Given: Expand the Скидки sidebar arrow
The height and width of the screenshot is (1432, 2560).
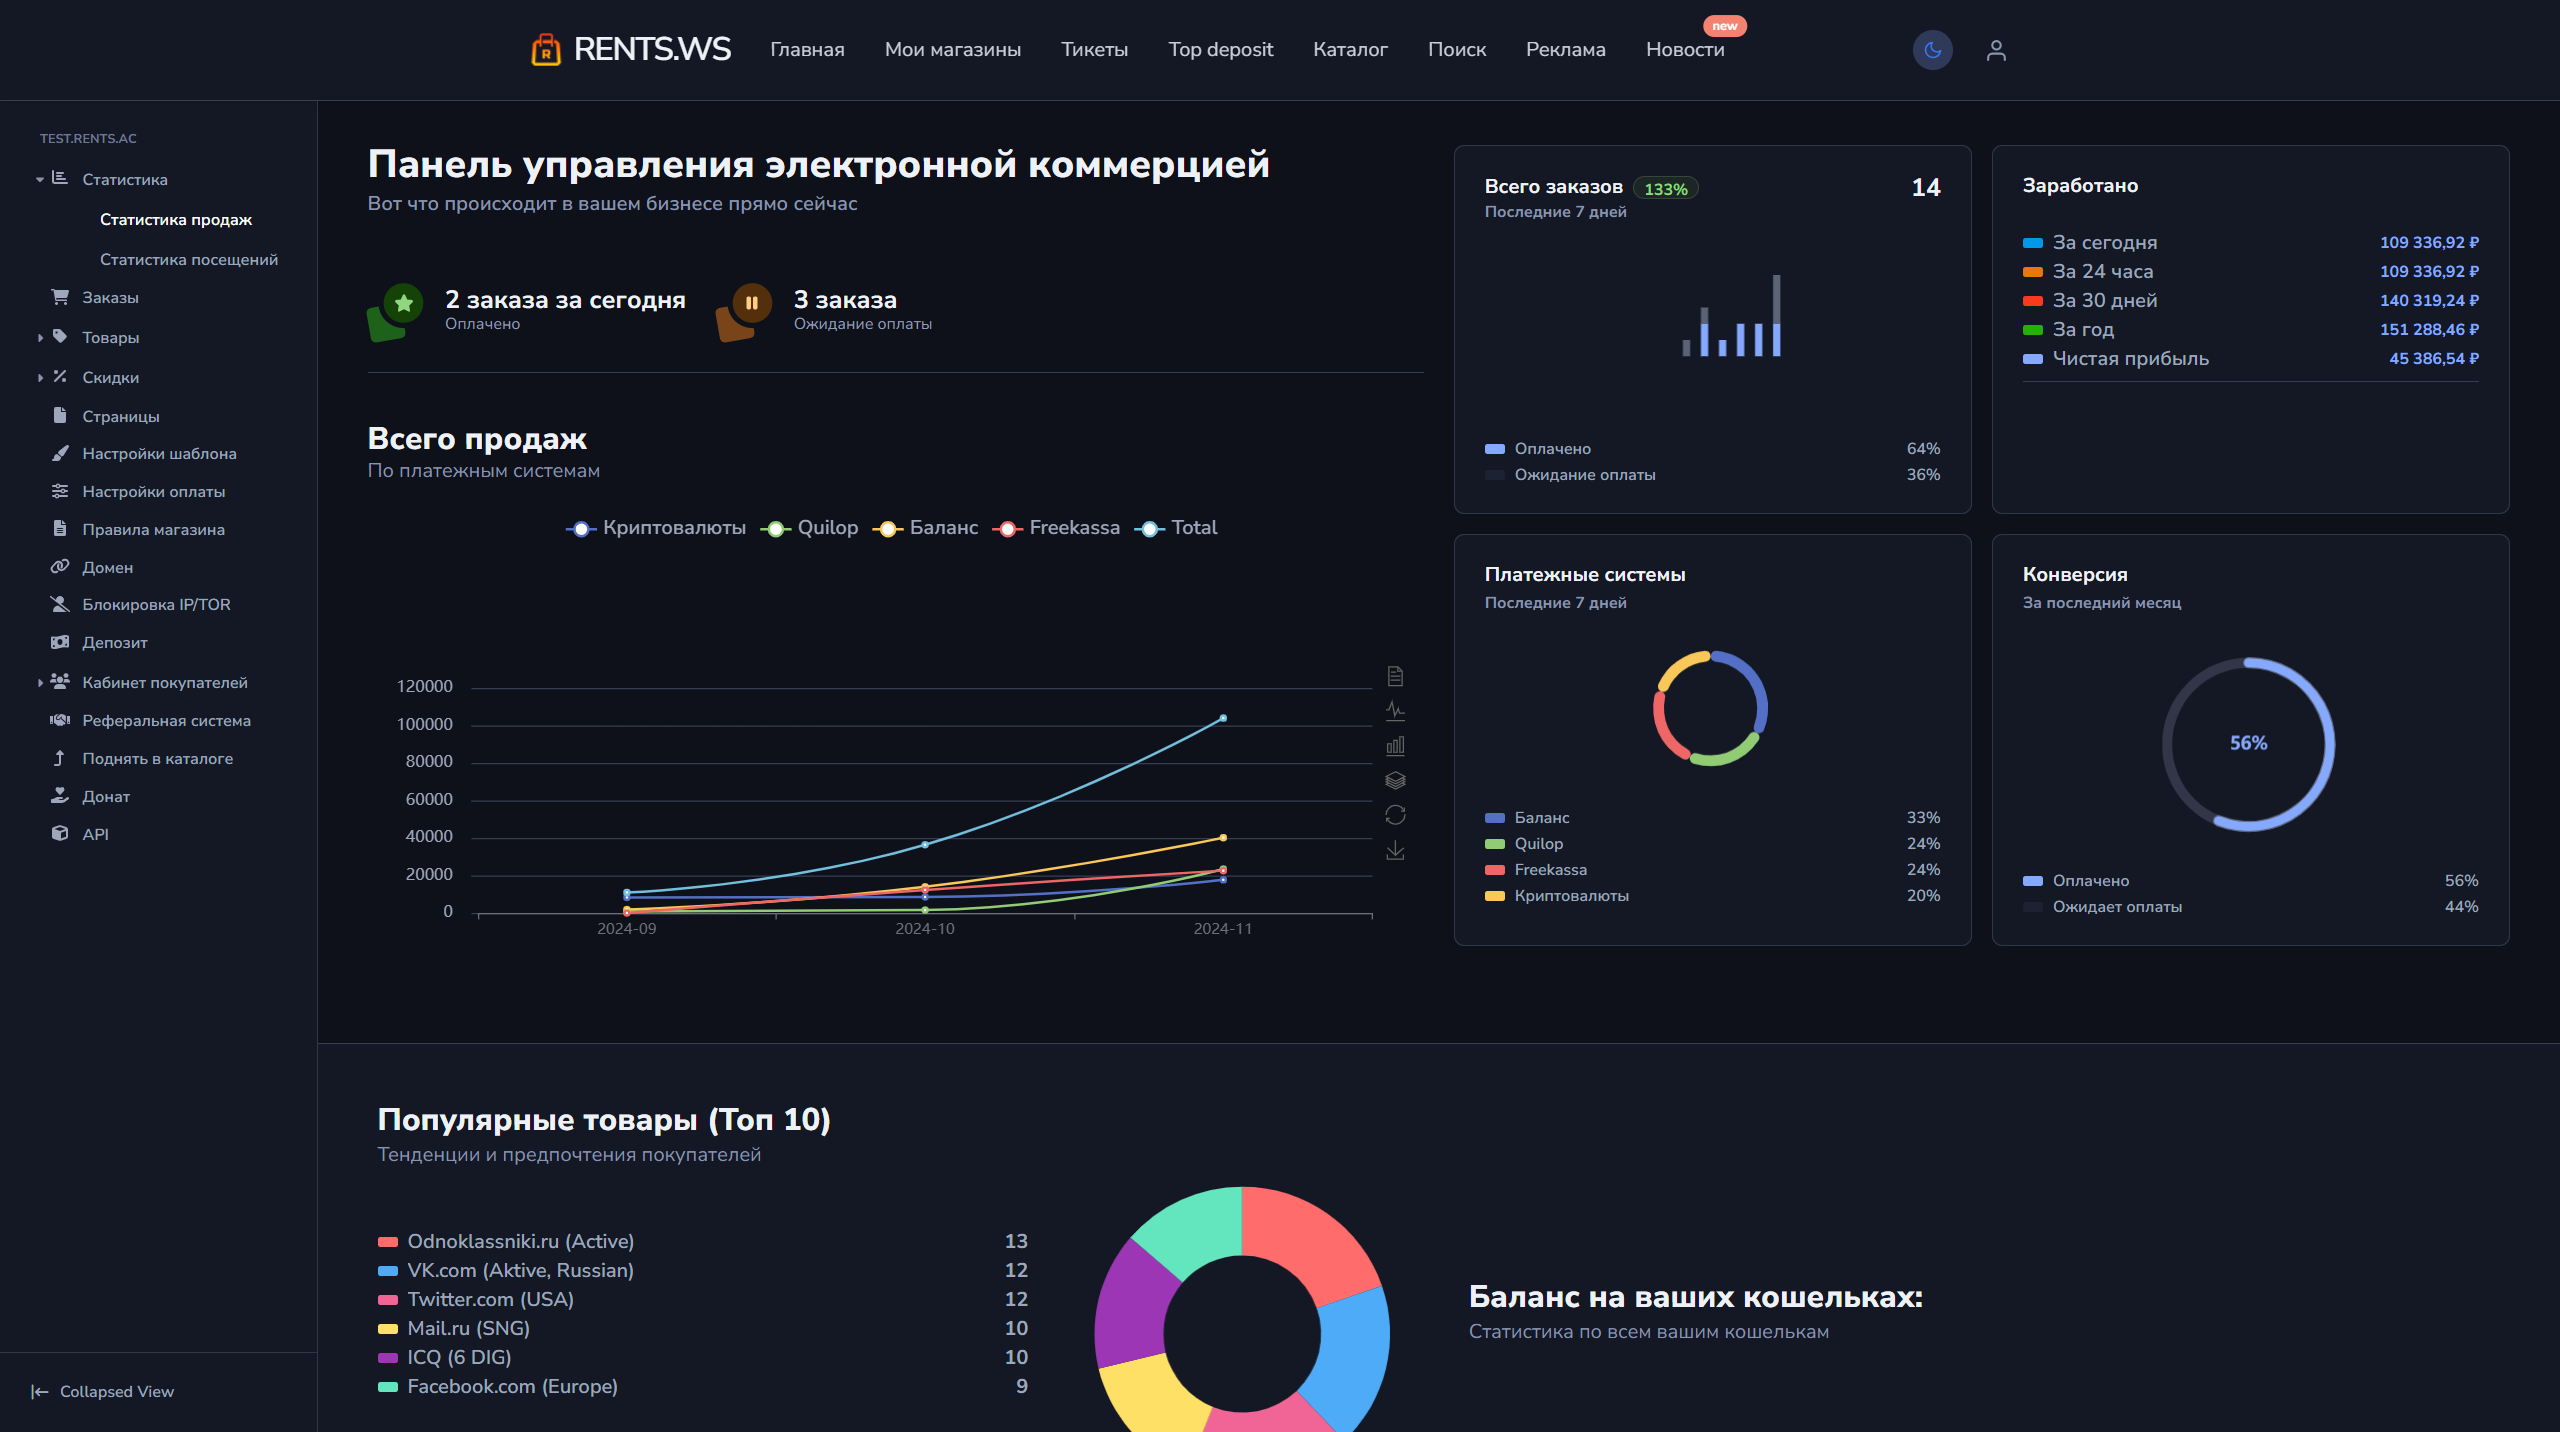Looking at the screenshot, I should (x=40, y=378).
